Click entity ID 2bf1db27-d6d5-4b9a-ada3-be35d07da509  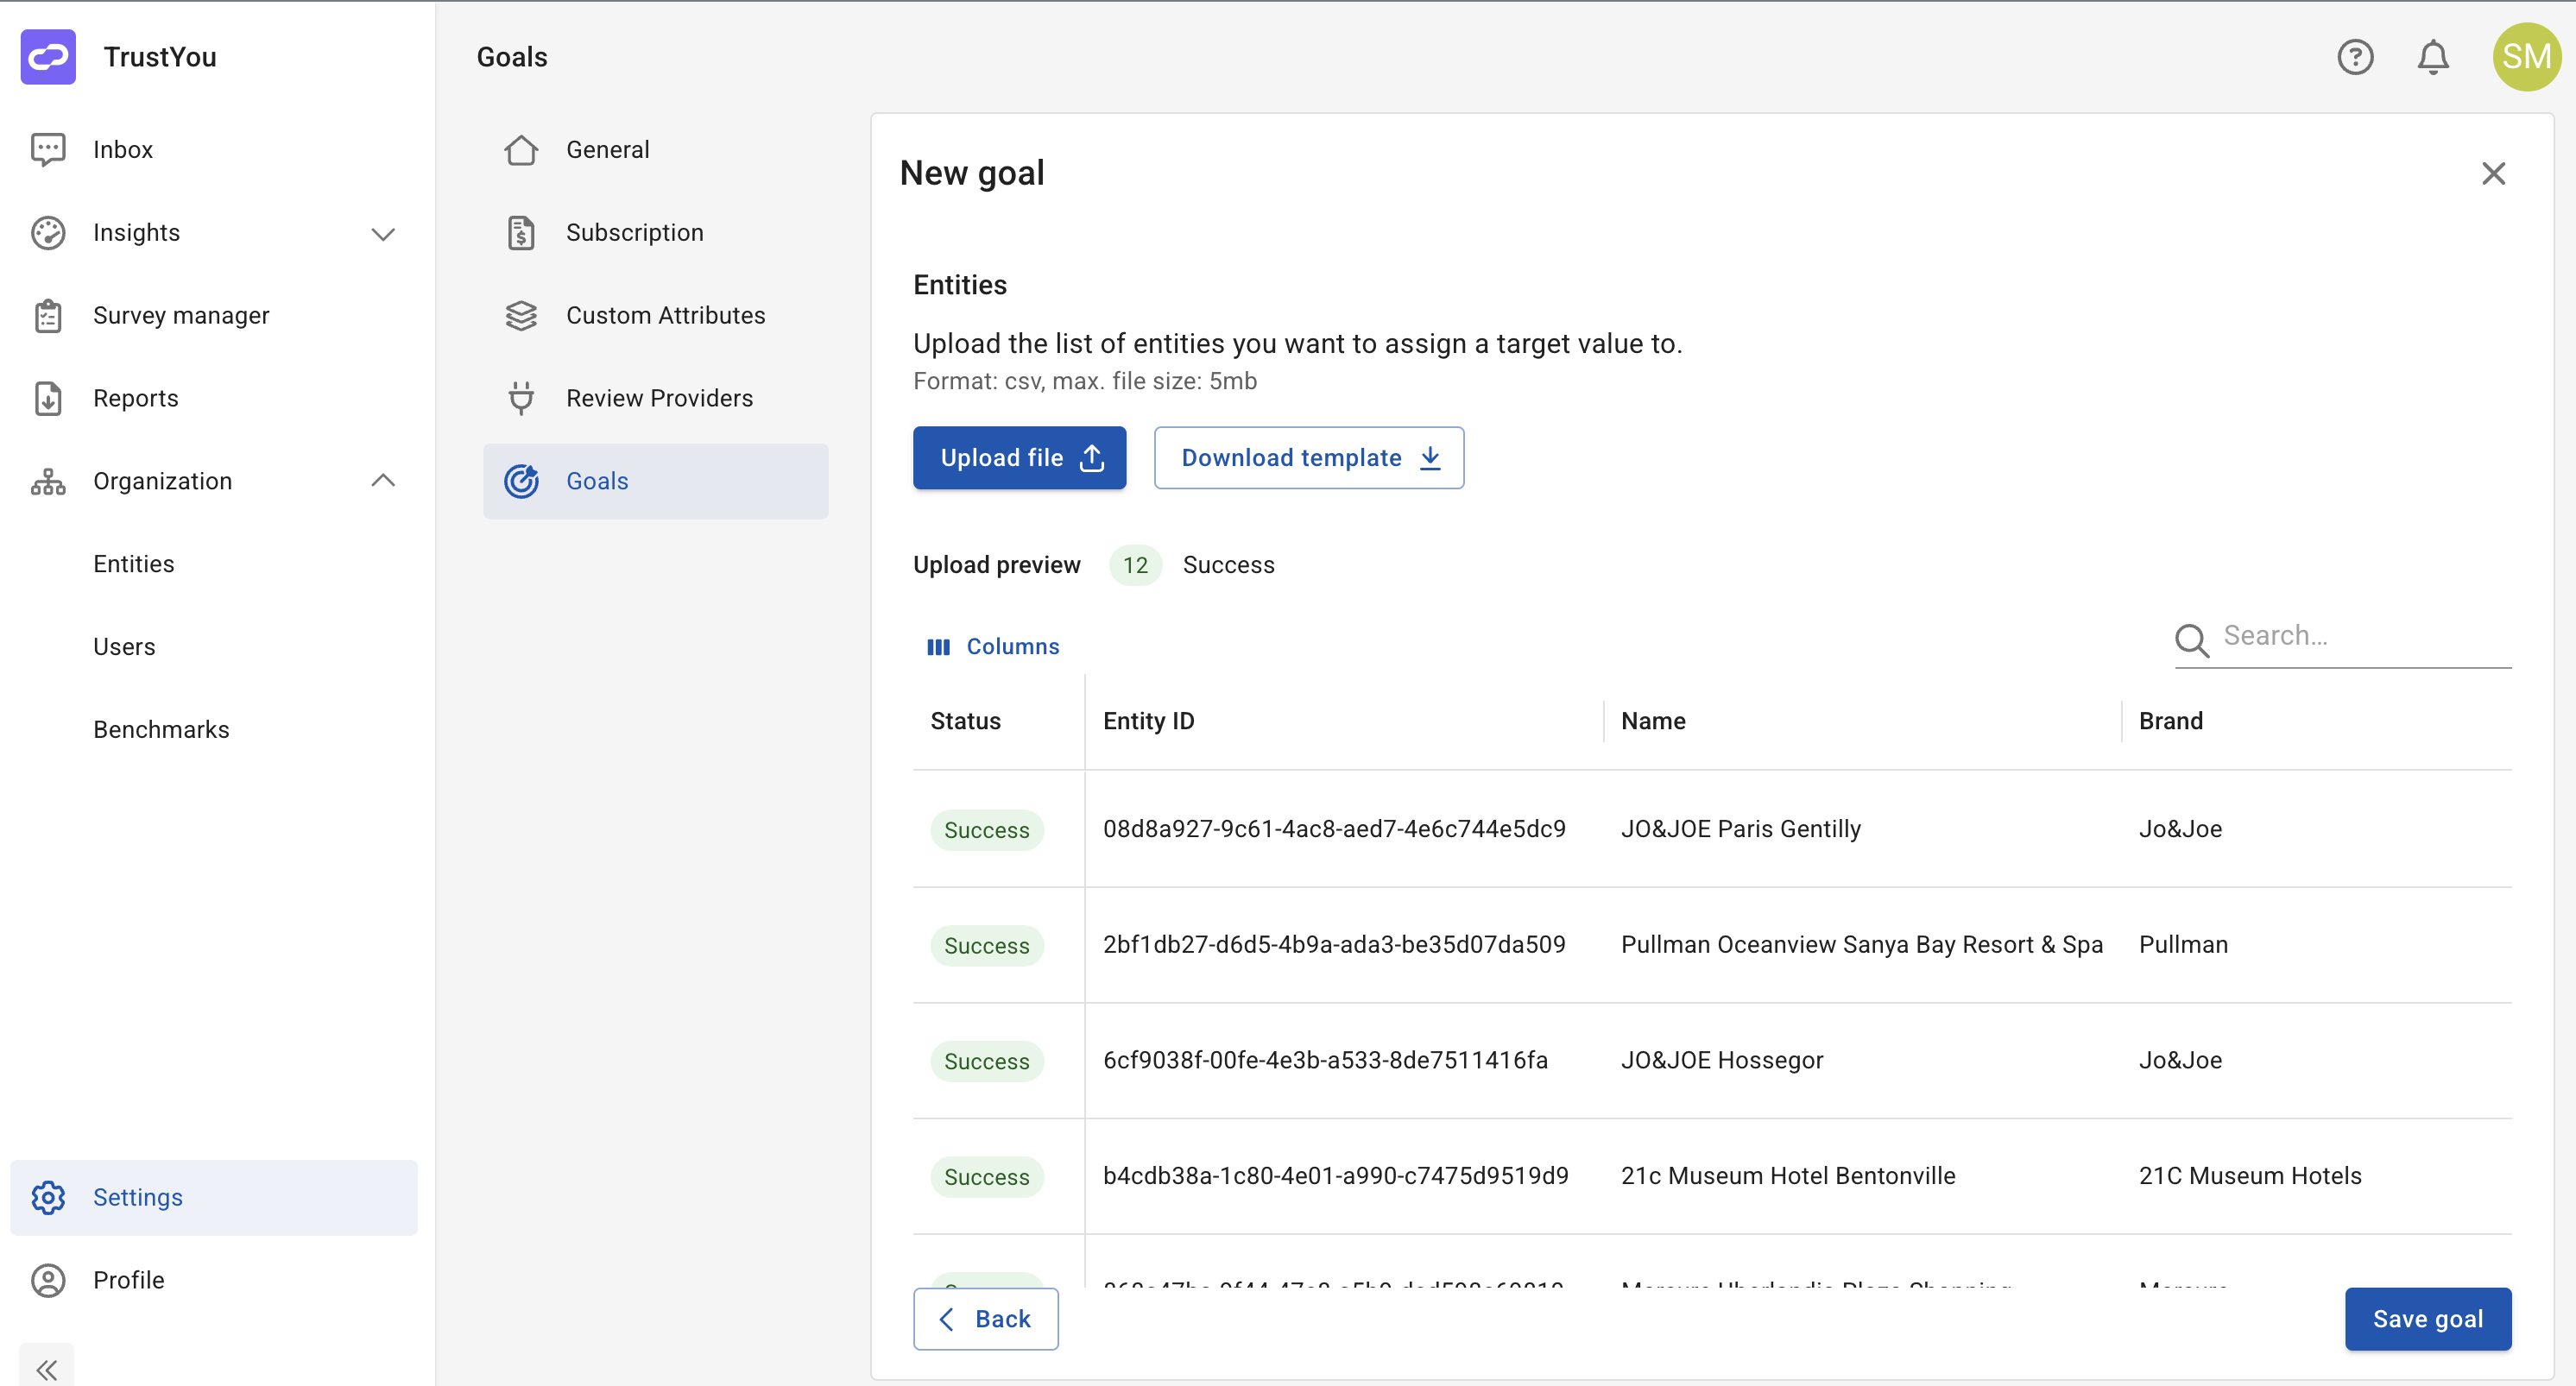point(1334,945)
